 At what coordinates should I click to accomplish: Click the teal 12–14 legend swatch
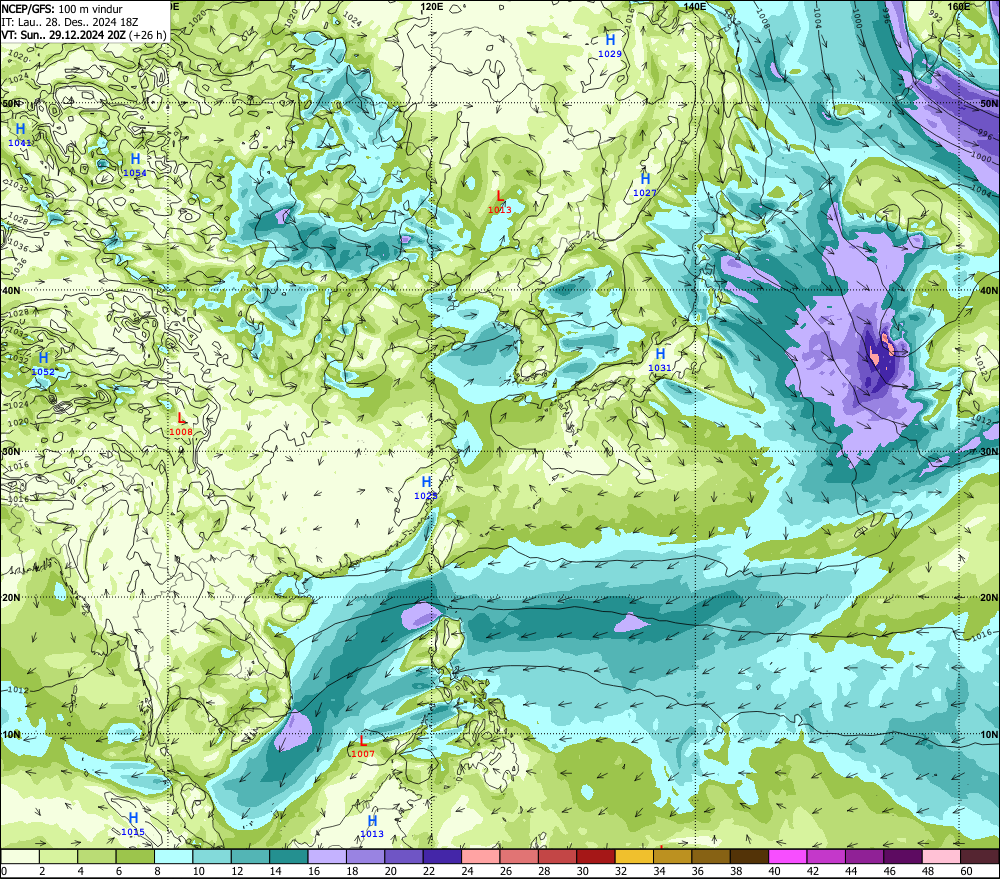coord(251,856)
